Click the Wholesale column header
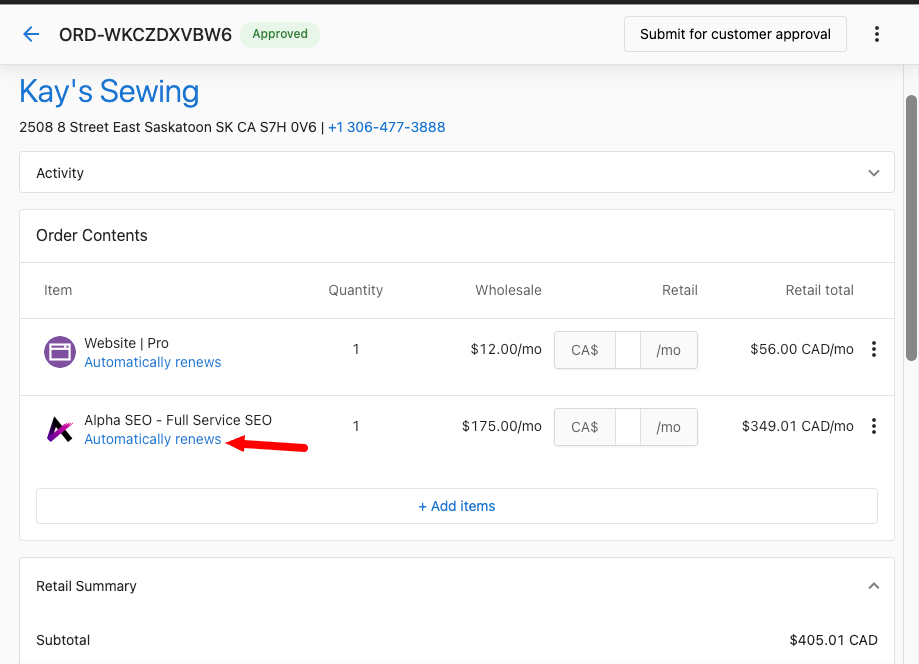Screen dimensions: 919x664 [x=508, y=290]
